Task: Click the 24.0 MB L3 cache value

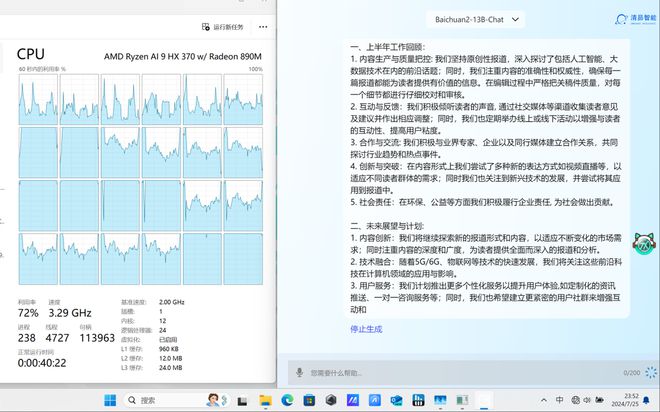Action: click(171, 368)
